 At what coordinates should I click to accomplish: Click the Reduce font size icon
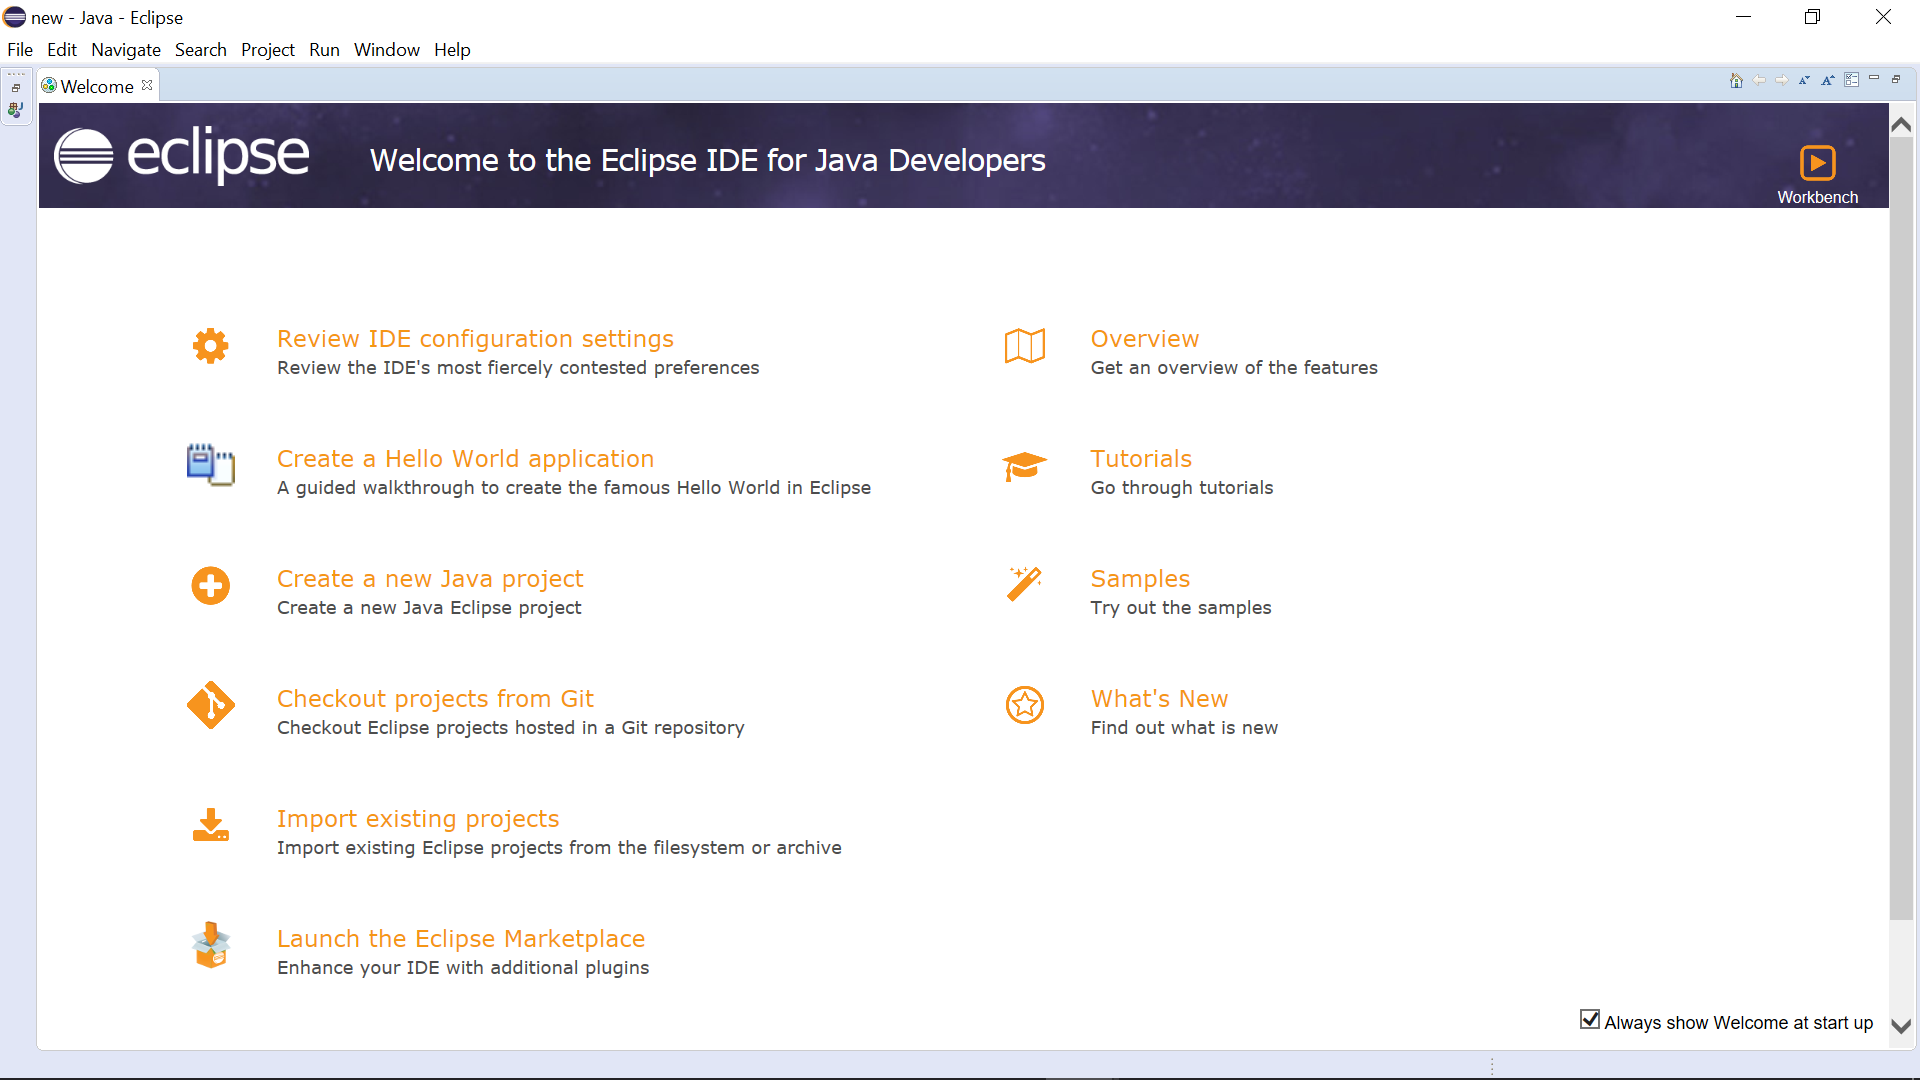click(x=1804, y=81)
